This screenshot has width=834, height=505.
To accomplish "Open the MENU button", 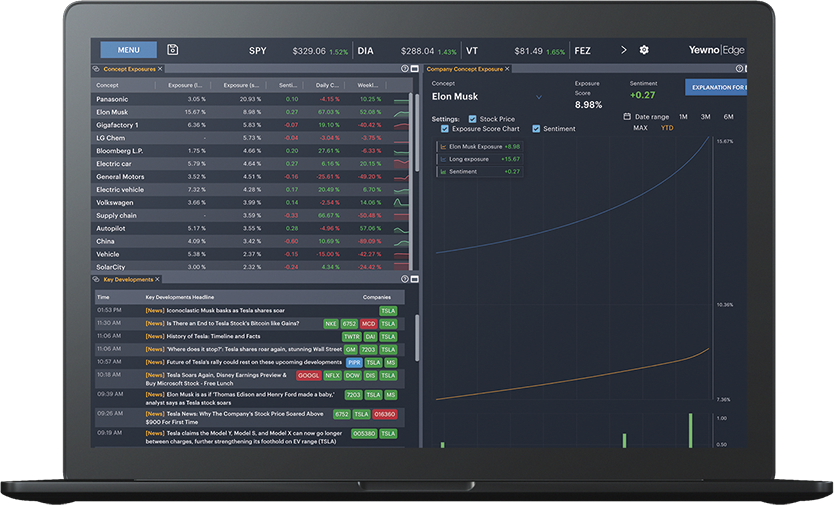I will (x=129, y=49).
